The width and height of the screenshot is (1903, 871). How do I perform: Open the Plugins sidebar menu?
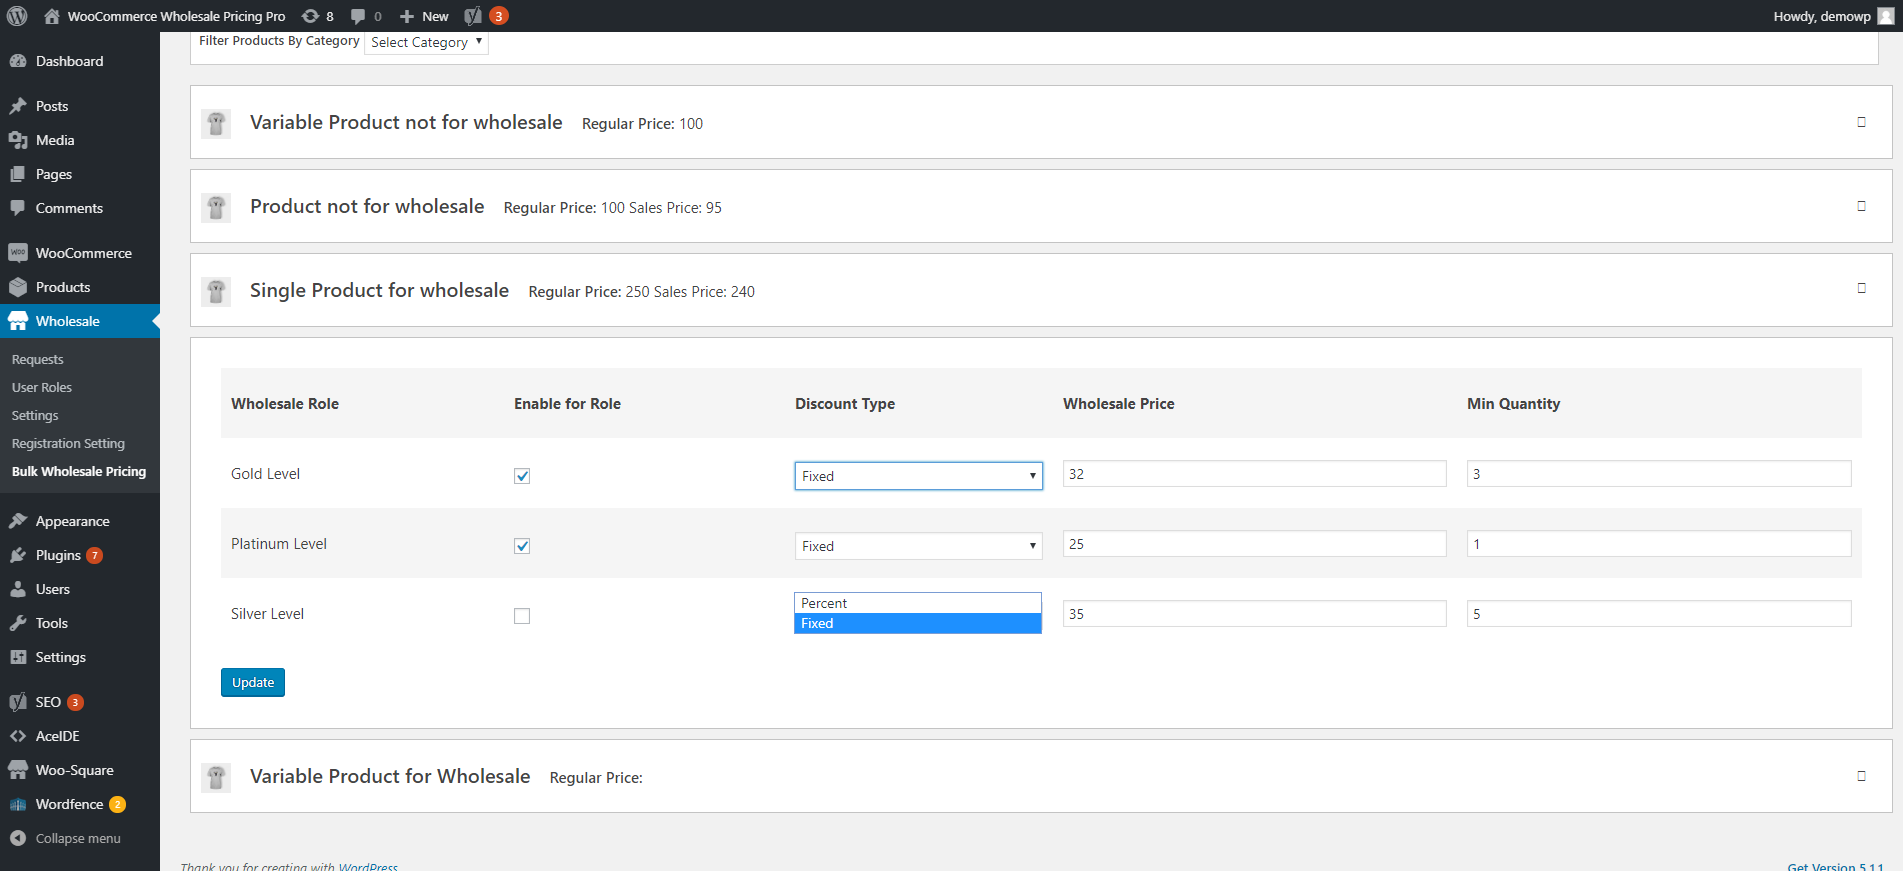(x=58, y=555)
